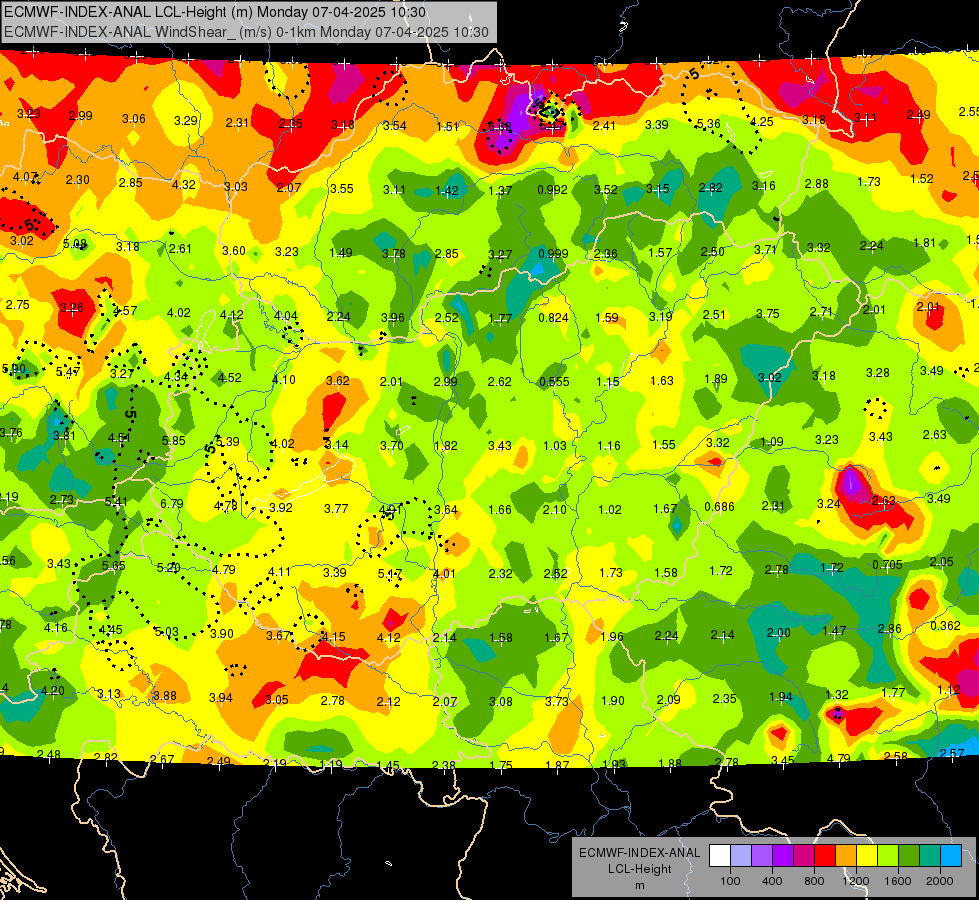Click the legend scale value 2000

pyautogui.click(x=940, y=881)
